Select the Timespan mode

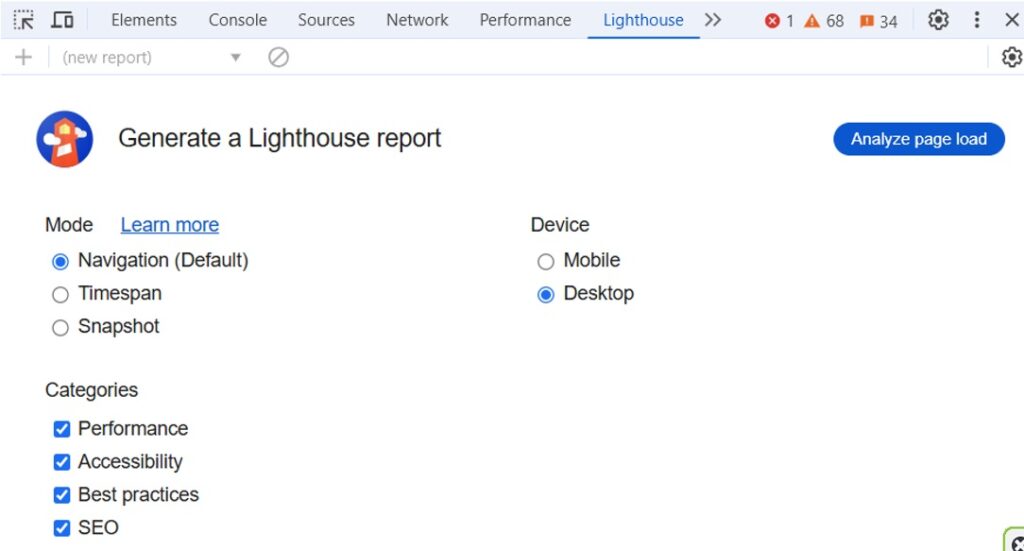(60, 295)
